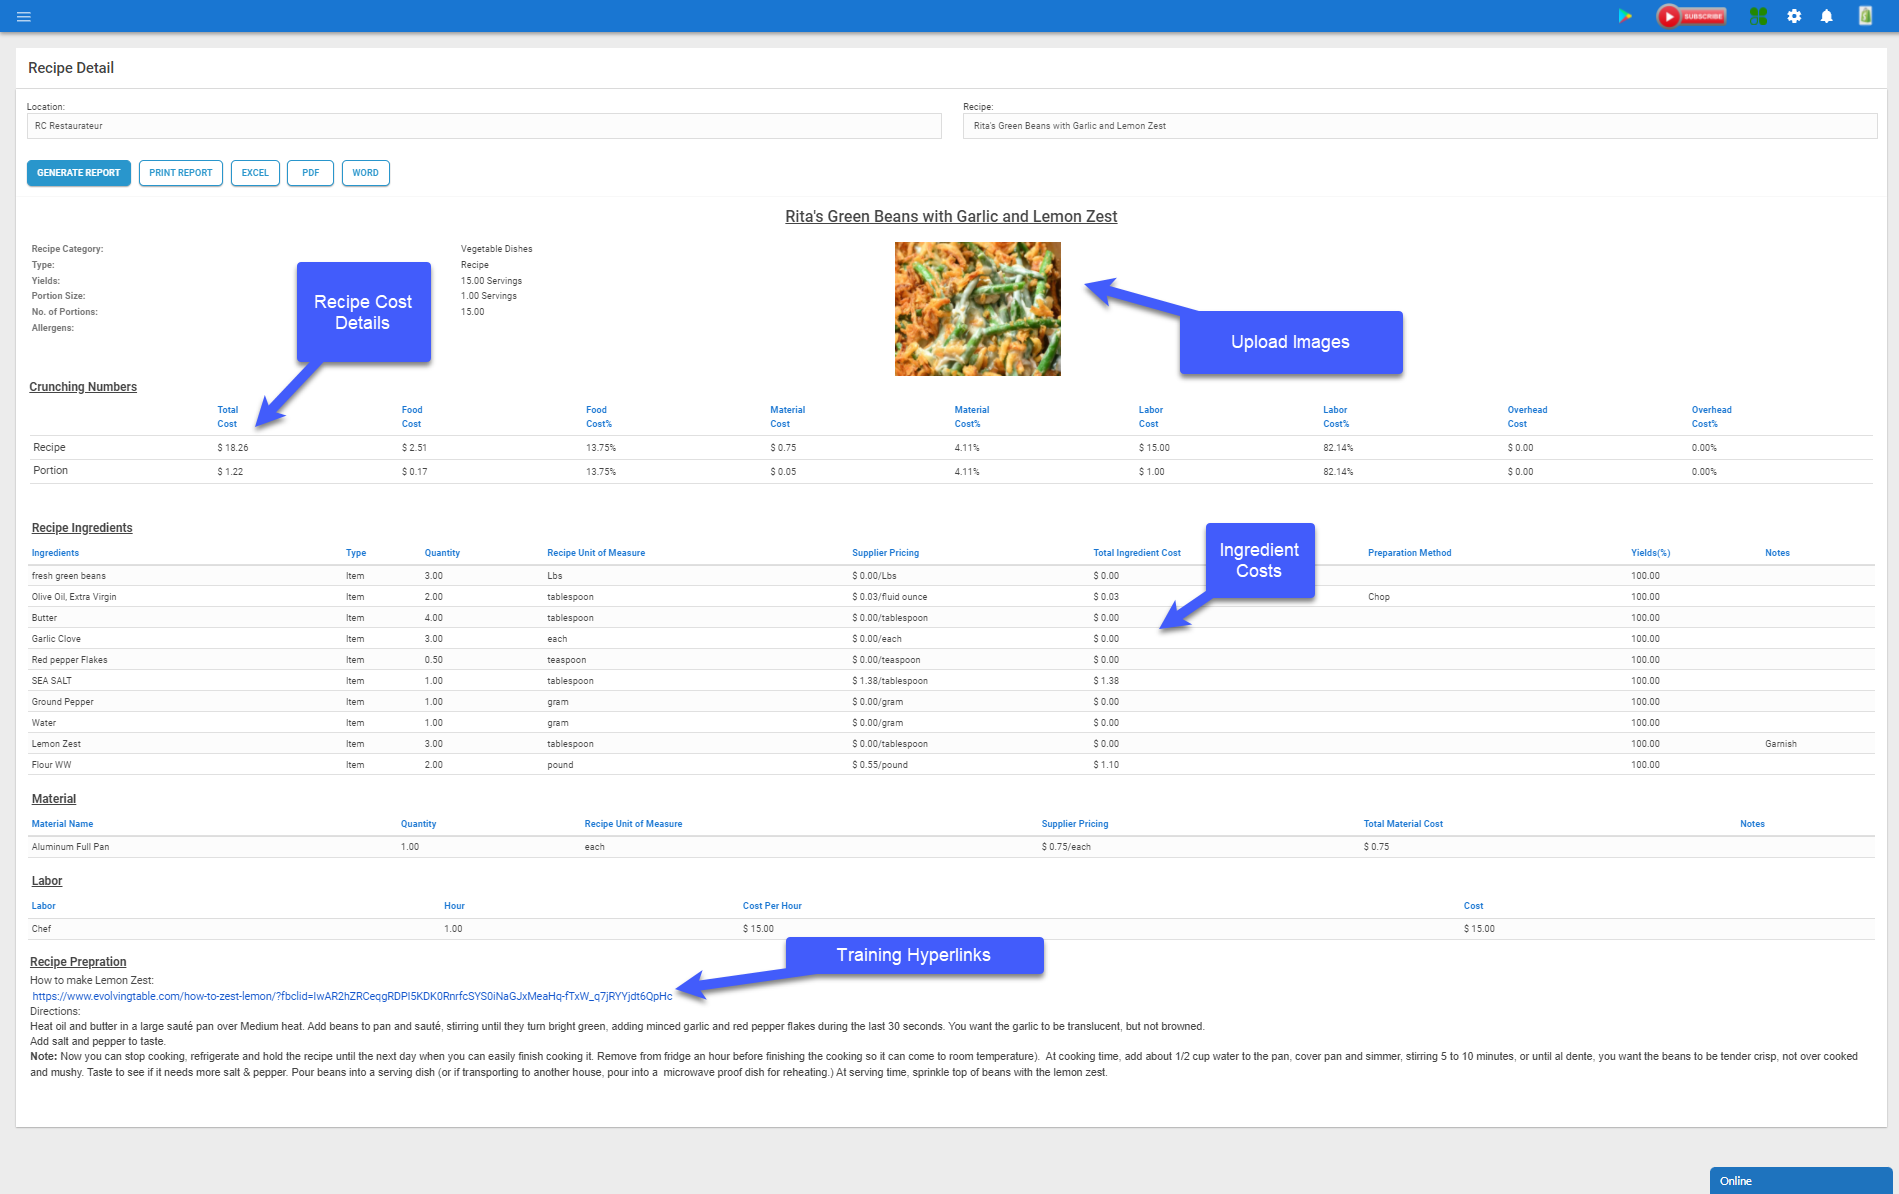1899x1194 pixels.
Task: Open the navigation hamburger menu
Action: 23,16
